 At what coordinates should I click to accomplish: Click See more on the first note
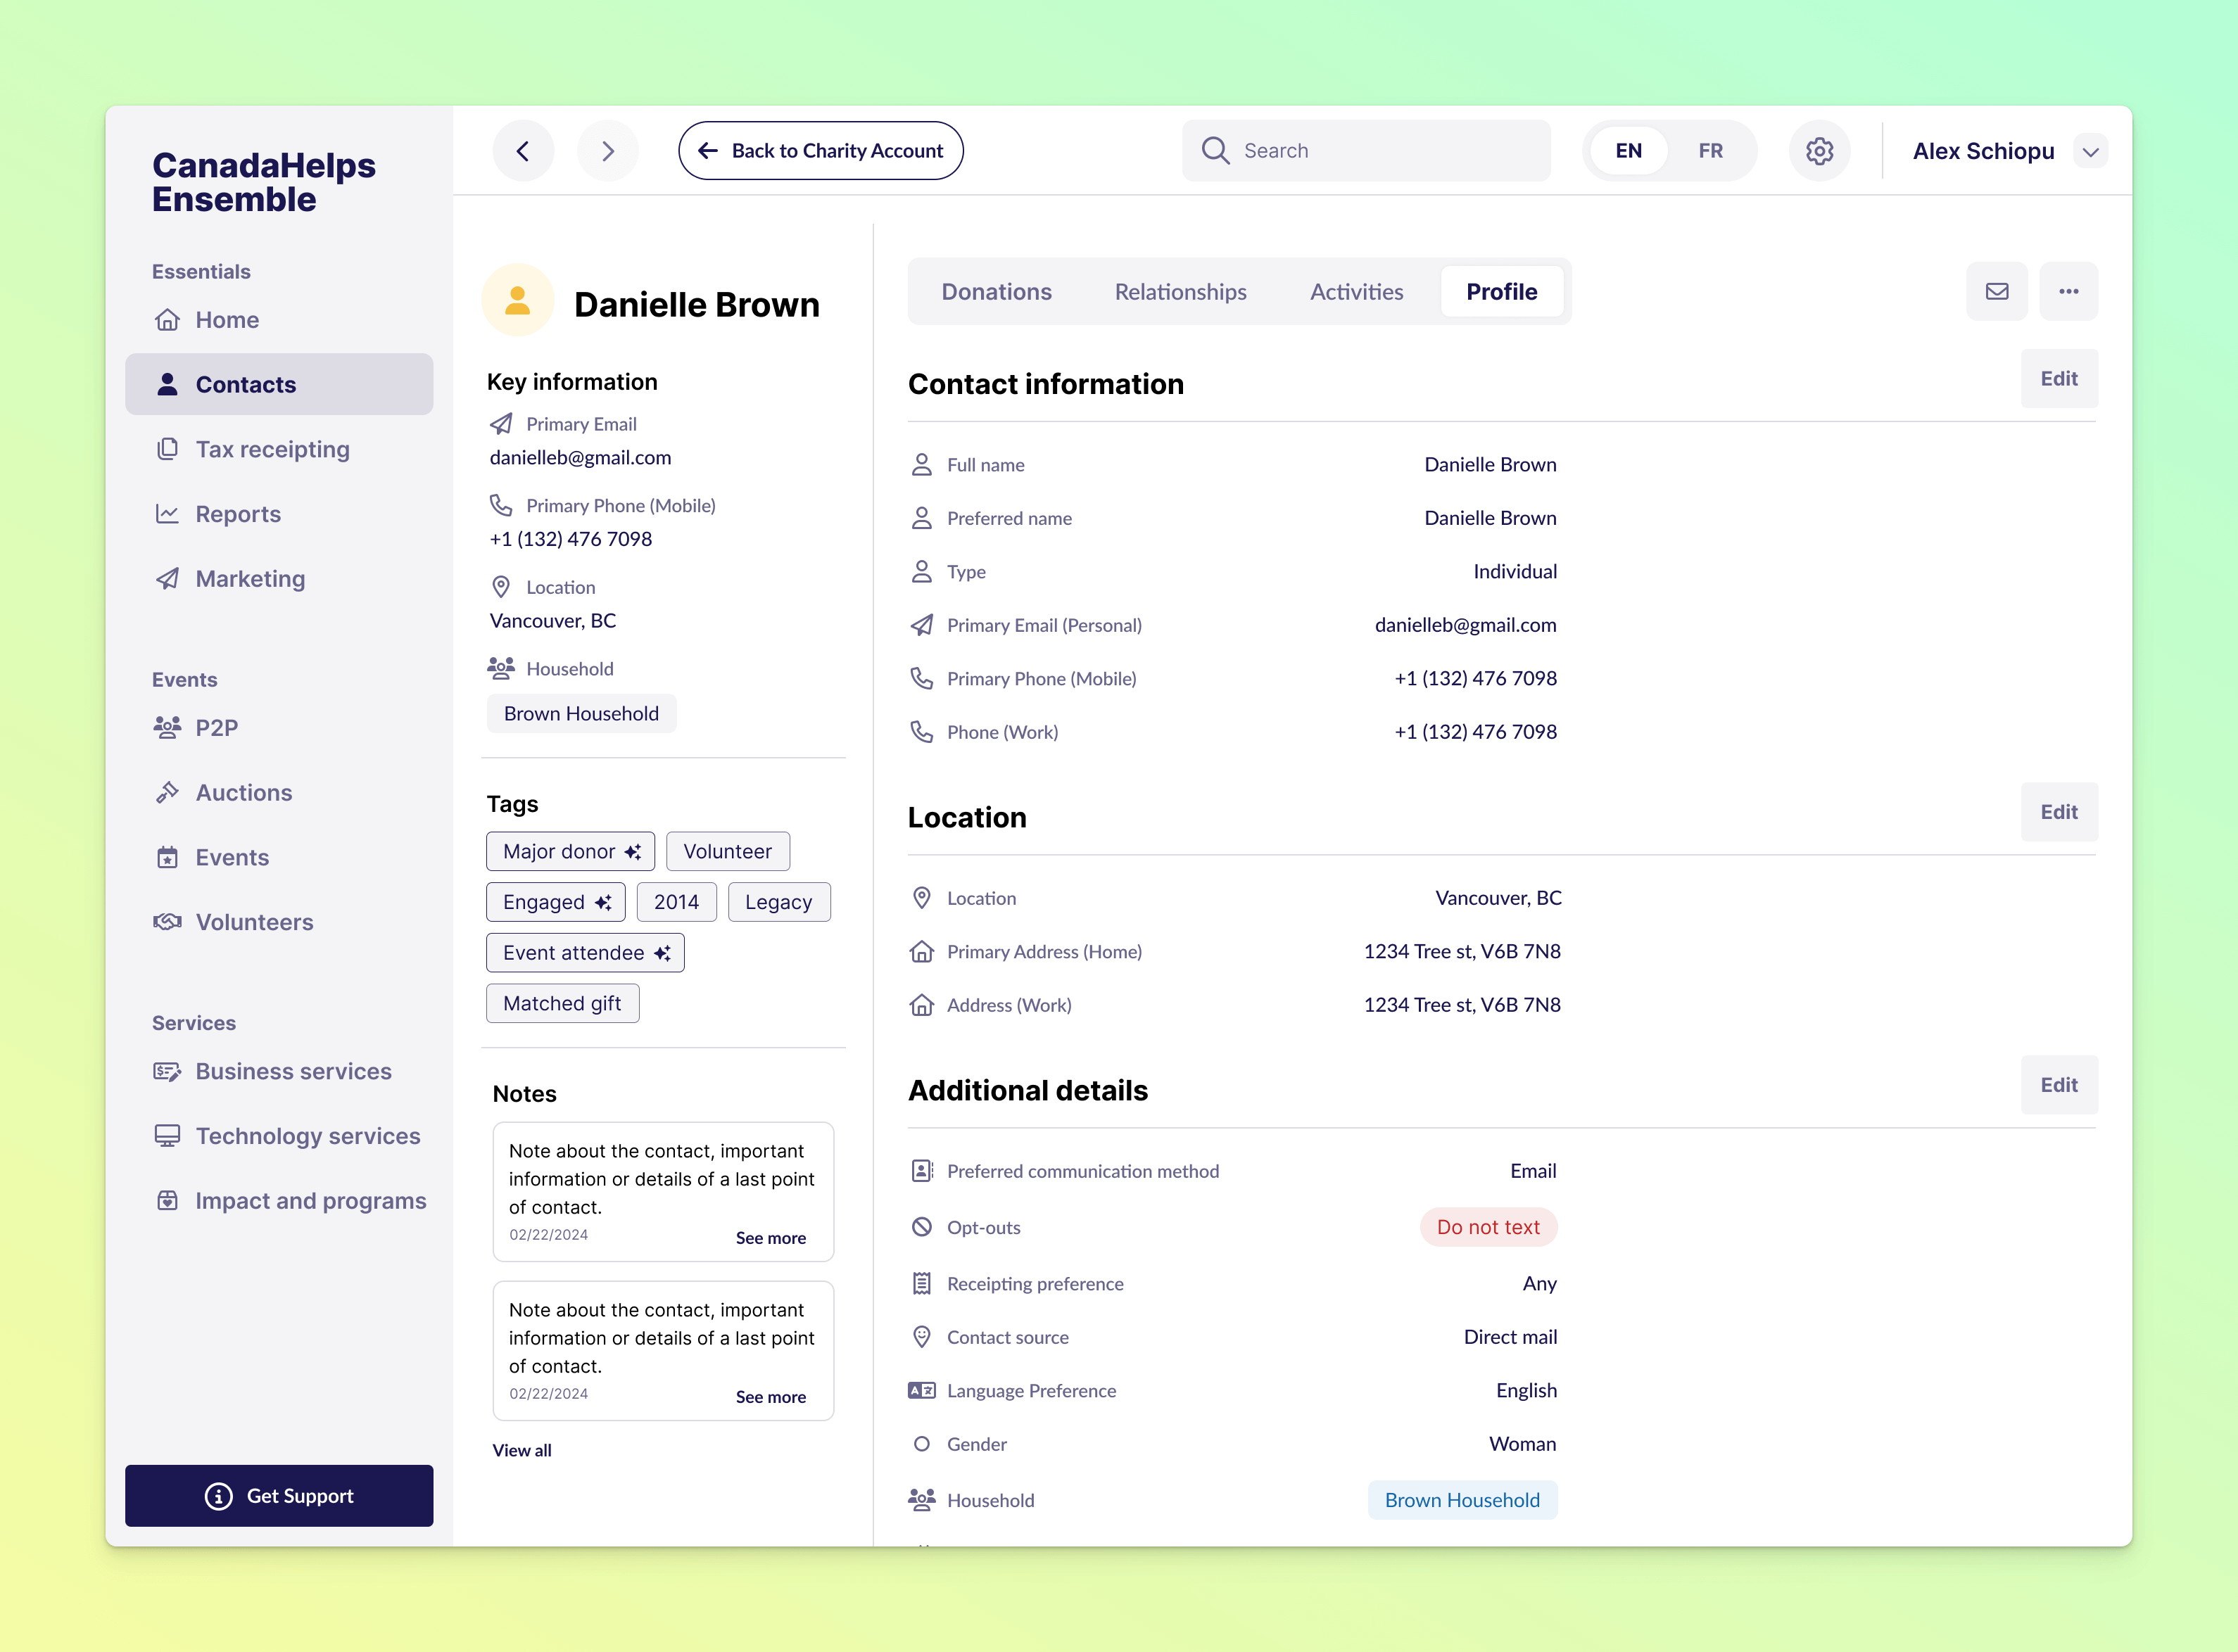(x=770, y=1238)
